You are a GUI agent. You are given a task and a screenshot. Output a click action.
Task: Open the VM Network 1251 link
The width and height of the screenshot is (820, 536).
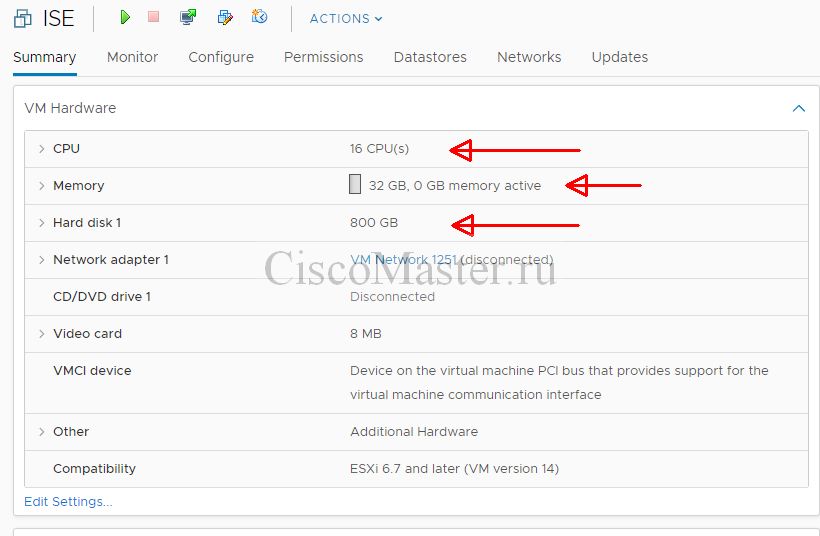[x=404, y=259]
